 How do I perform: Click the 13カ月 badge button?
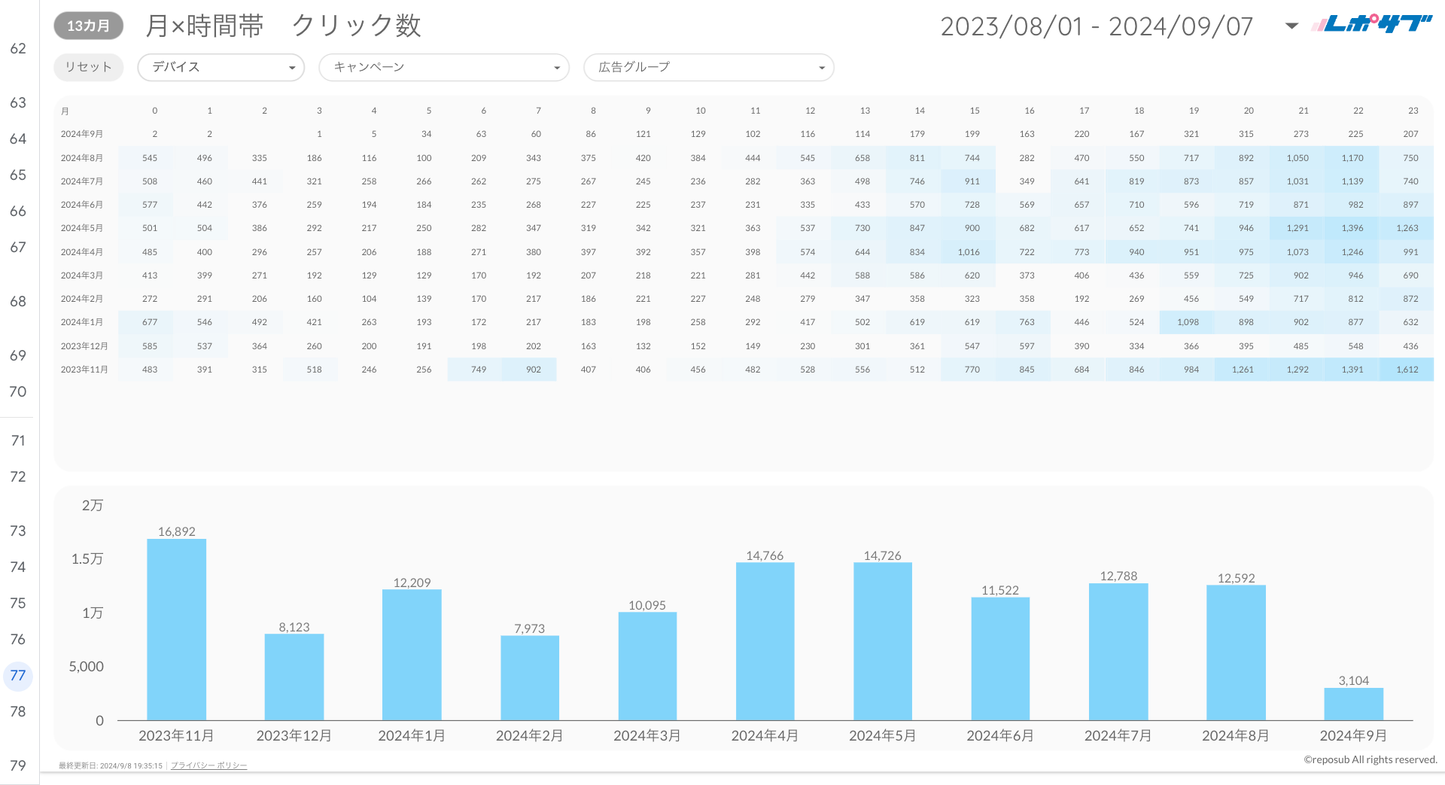pos(89,26)
